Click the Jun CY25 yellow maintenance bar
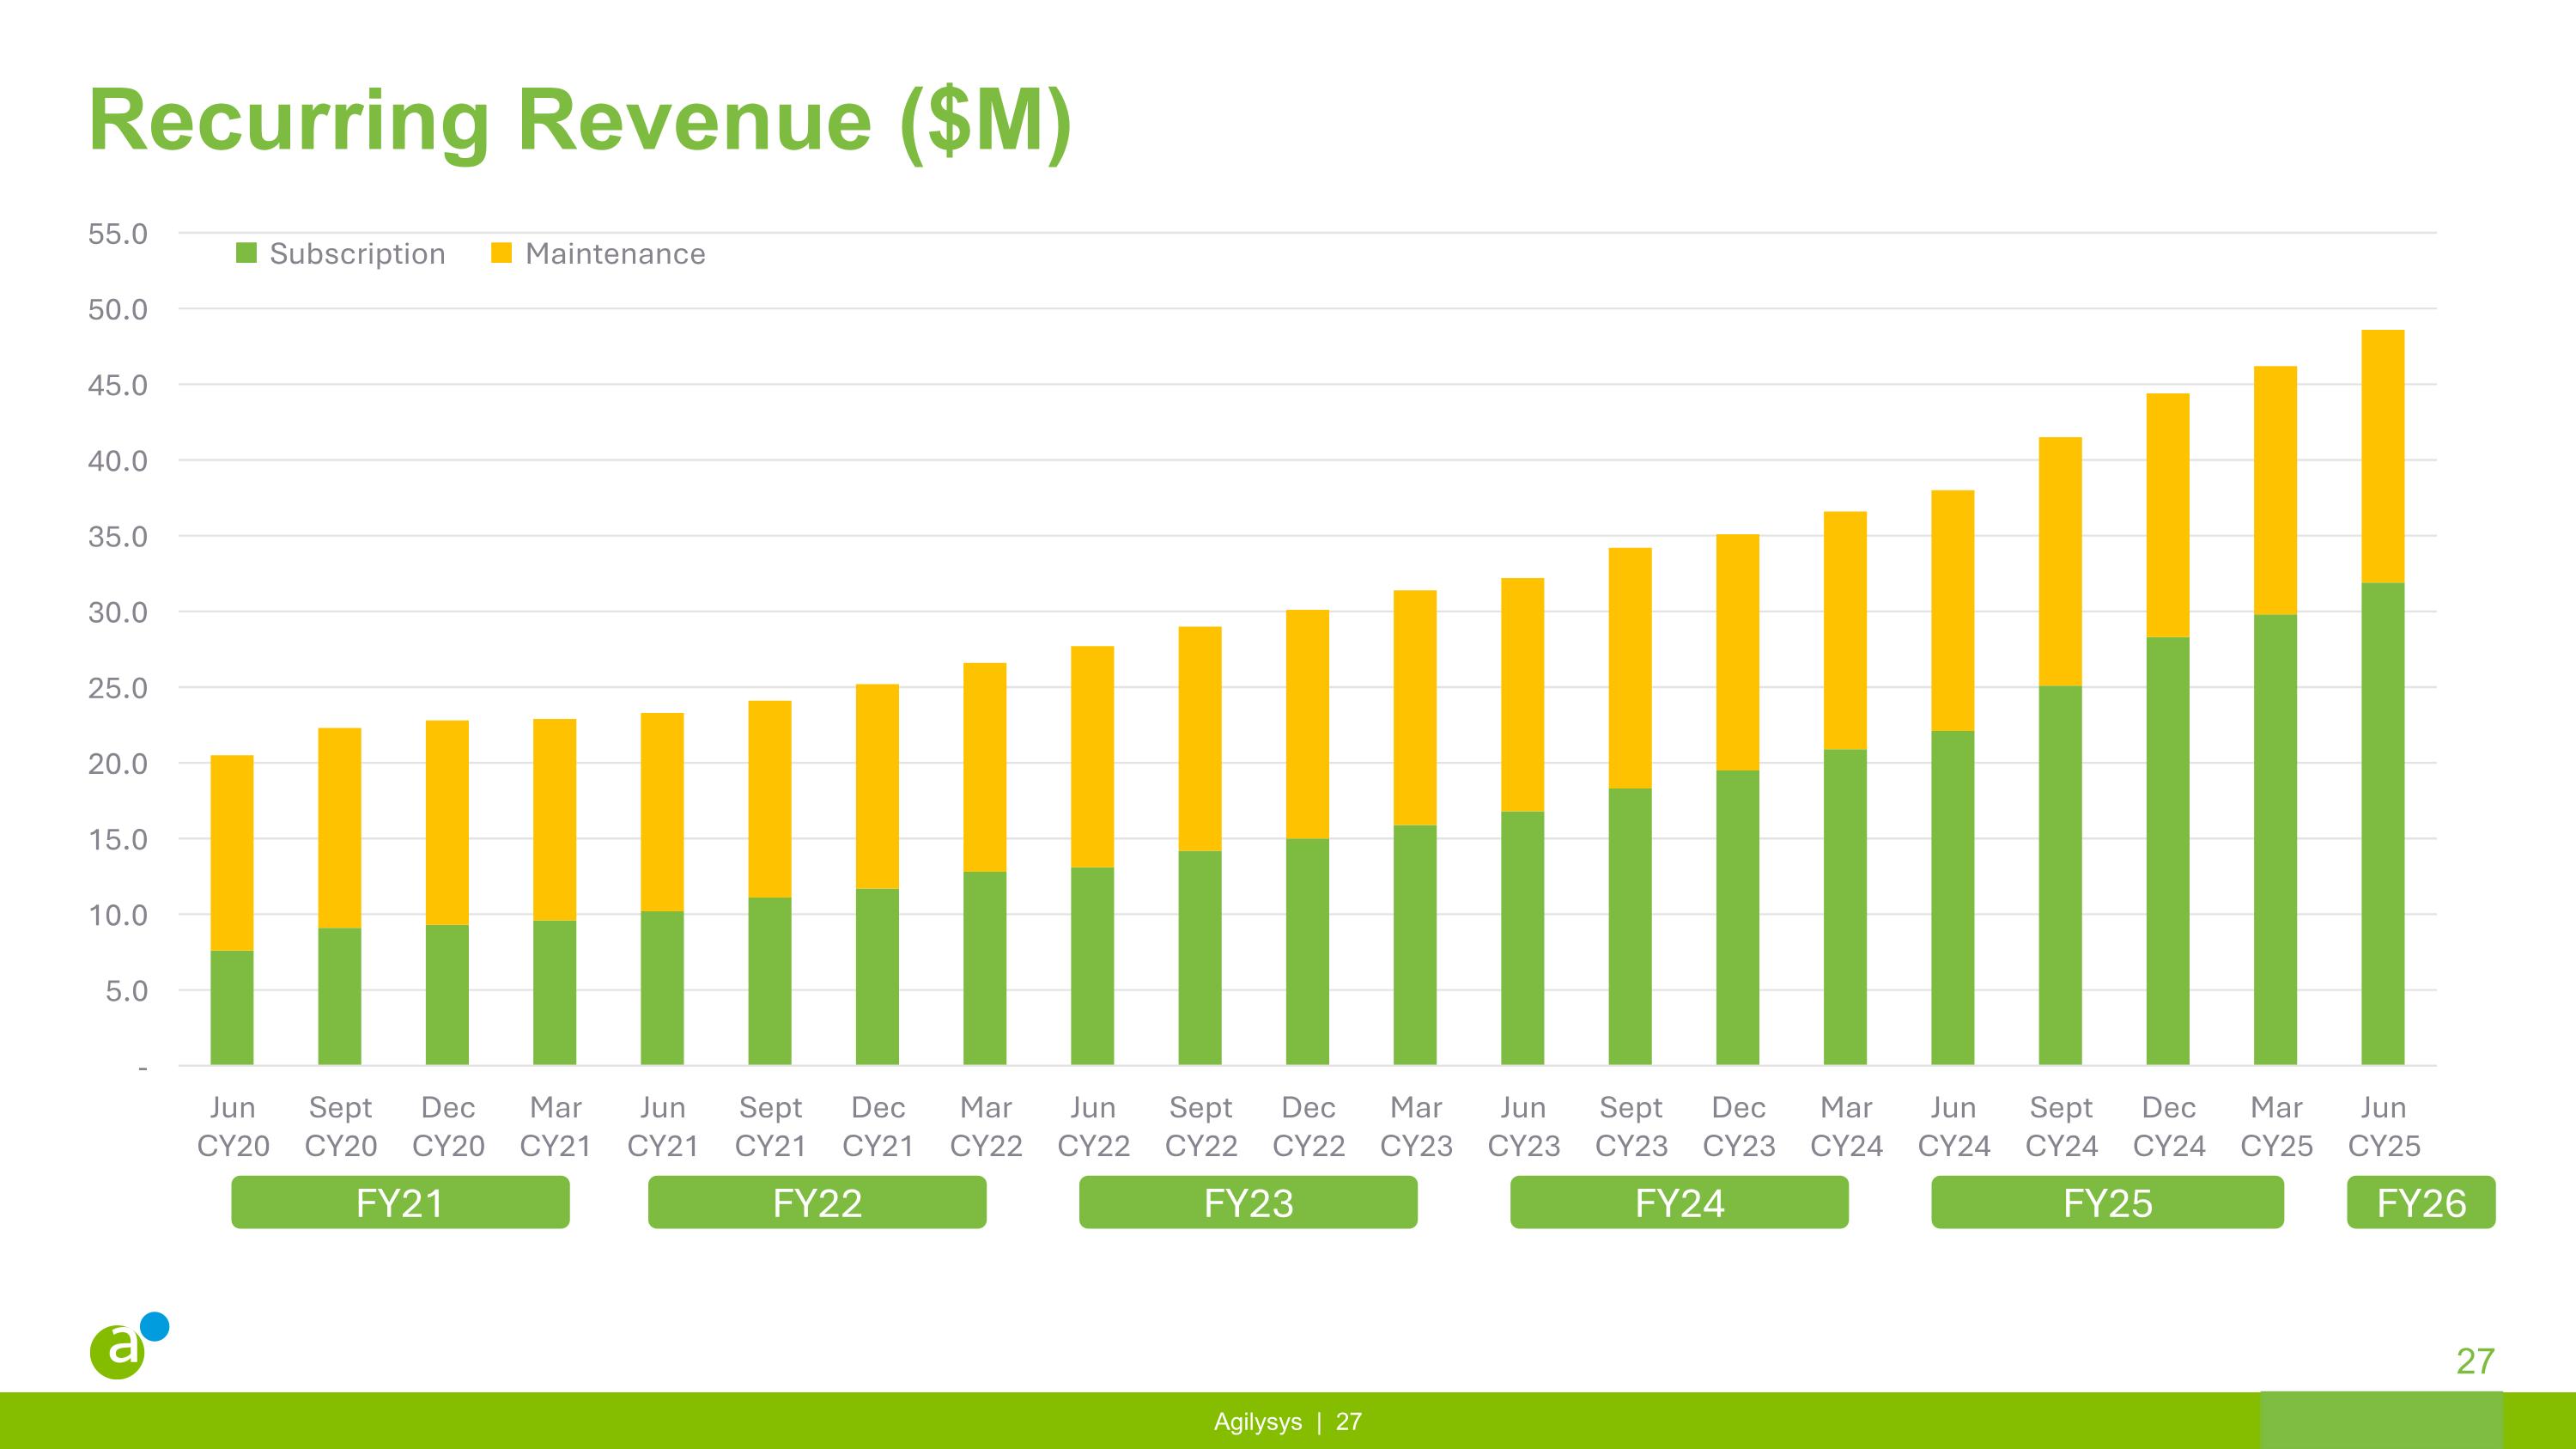 coord(2382,456)
